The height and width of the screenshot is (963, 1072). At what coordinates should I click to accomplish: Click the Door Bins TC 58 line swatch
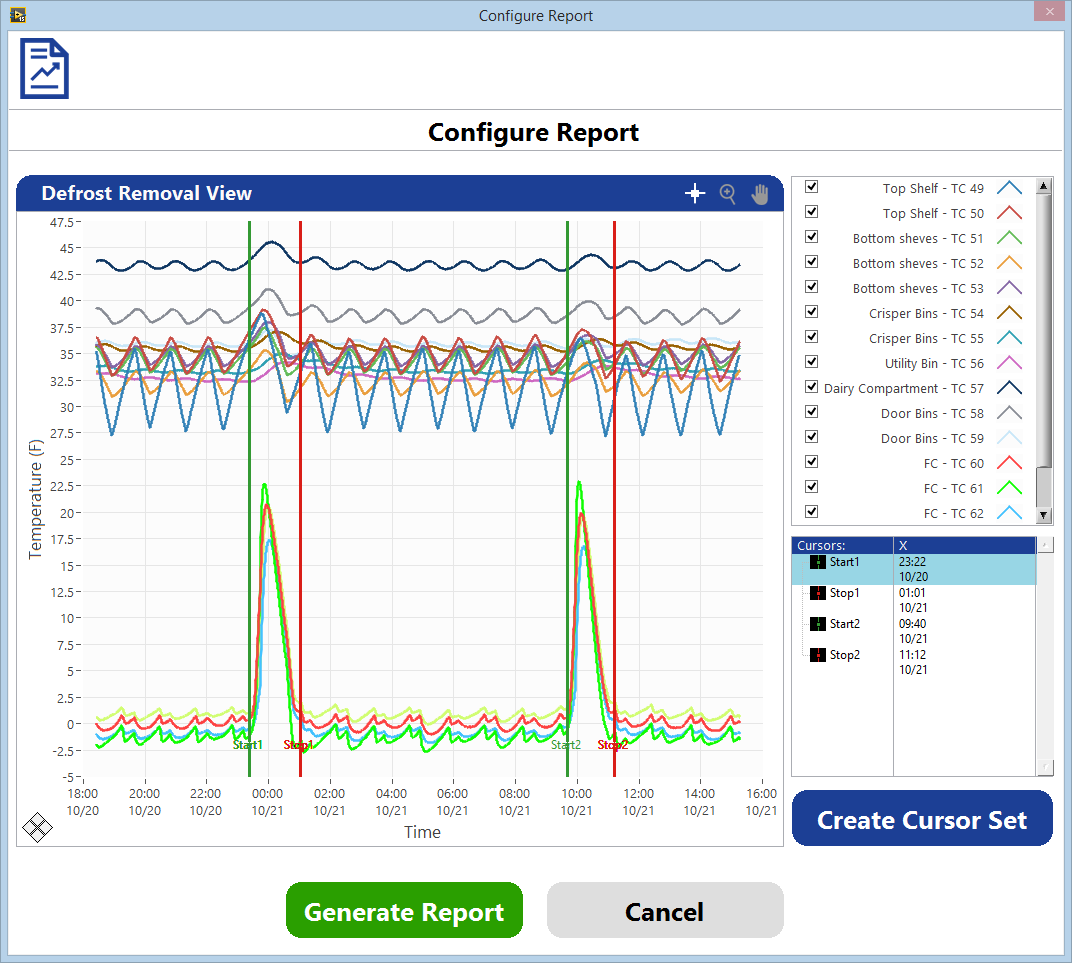[1009, 413]
